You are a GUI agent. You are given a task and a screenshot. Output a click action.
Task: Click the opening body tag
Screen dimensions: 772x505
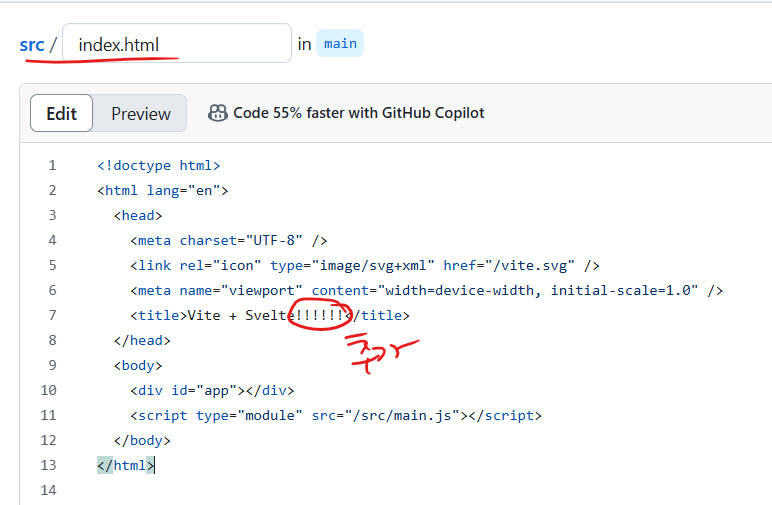coord(138,366)
